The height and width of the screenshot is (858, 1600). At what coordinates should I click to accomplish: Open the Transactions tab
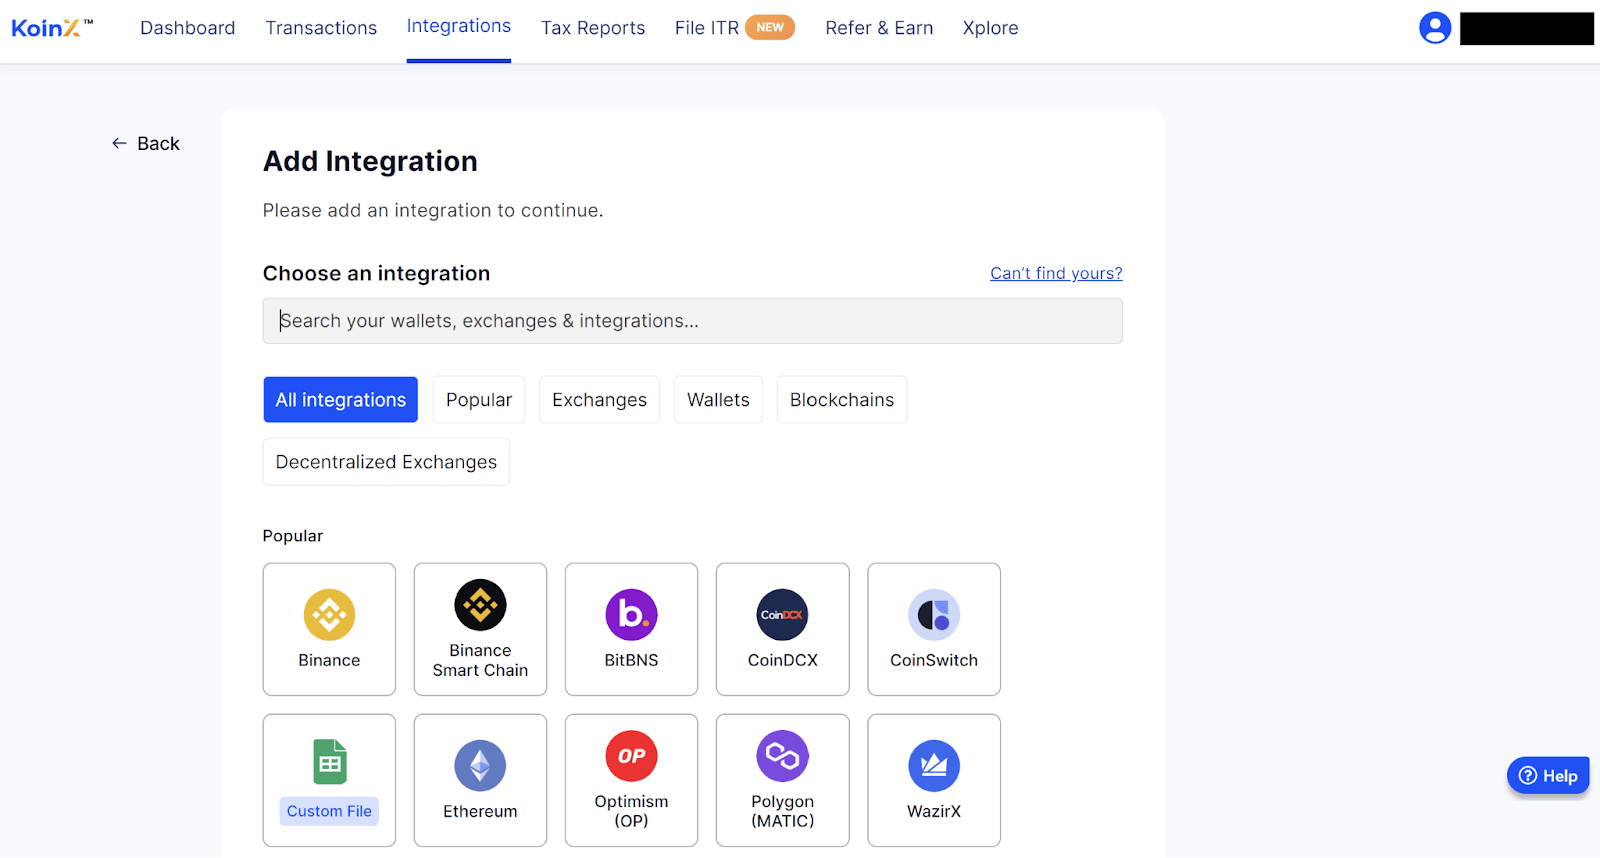tap(321, 28)
